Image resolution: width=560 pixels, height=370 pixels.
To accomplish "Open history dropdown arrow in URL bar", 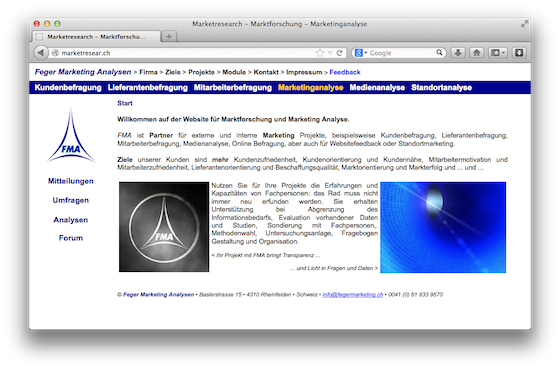I will [330, 53].
